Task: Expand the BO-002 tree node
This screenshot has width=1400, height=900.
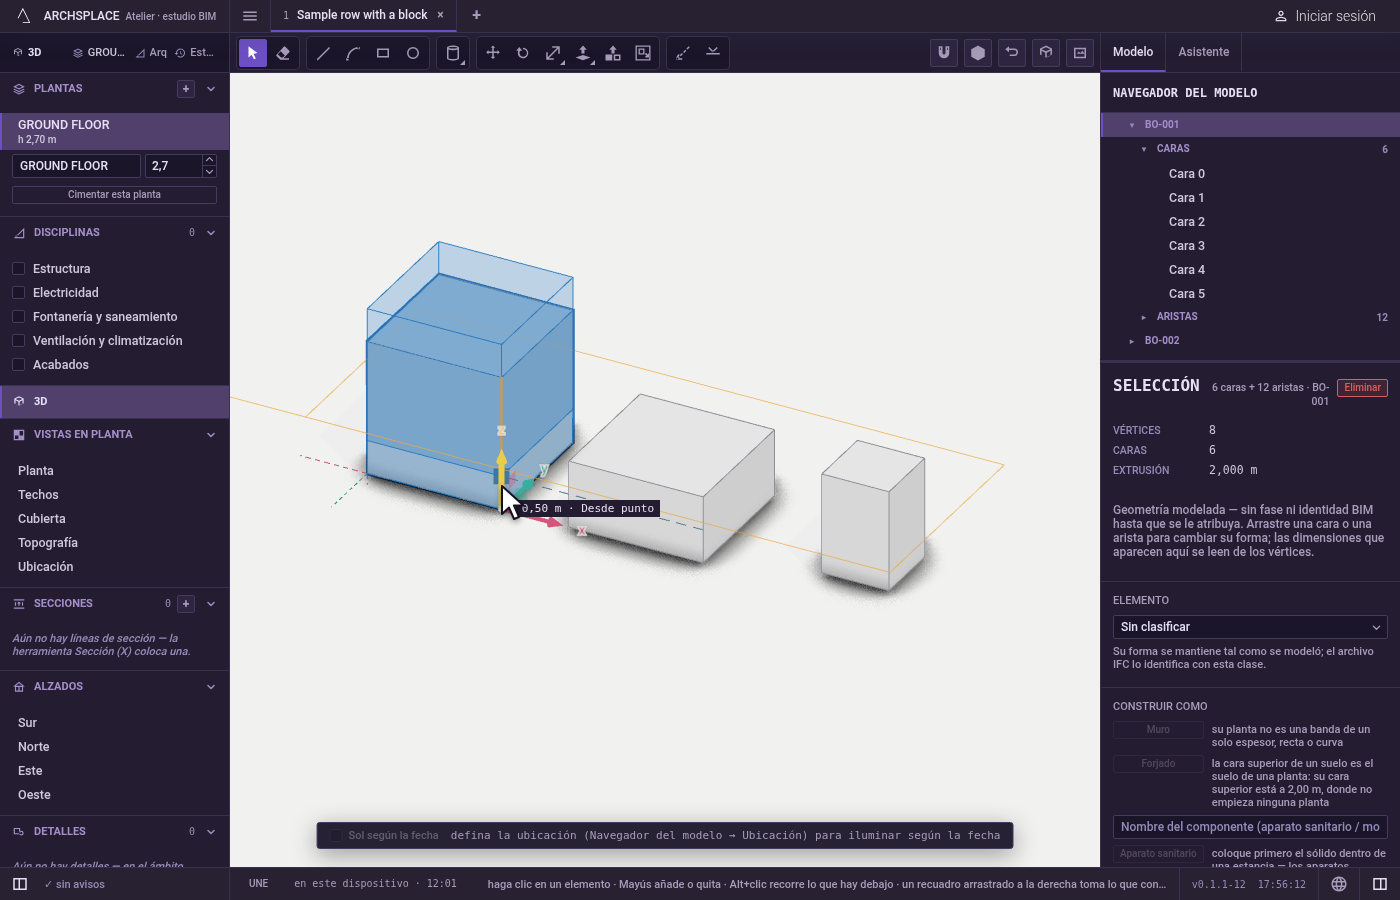Action: (x=1132, y=341)
